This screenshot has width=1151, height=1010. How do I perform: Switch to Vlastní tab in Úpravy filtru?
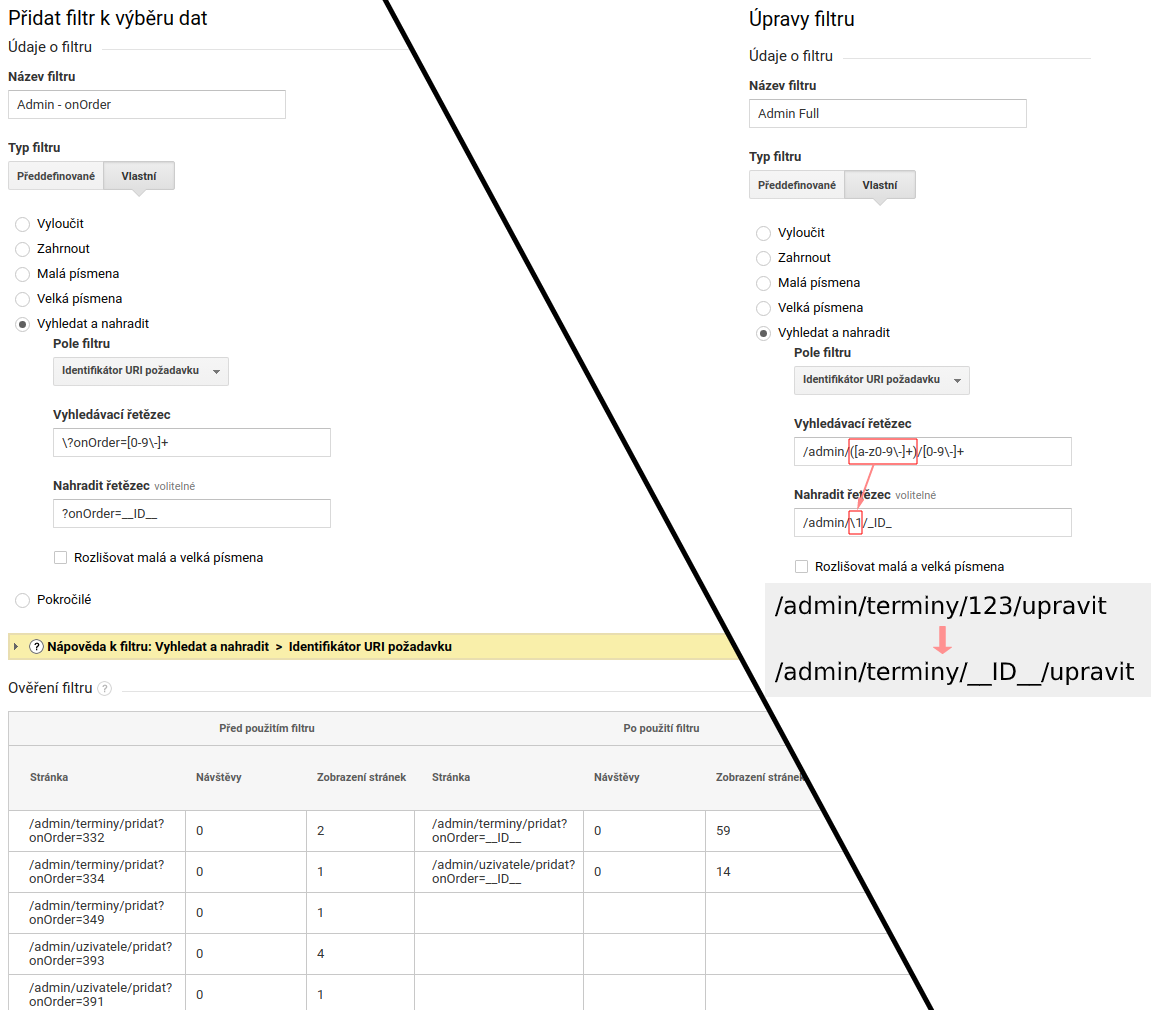tap(879, 185)
